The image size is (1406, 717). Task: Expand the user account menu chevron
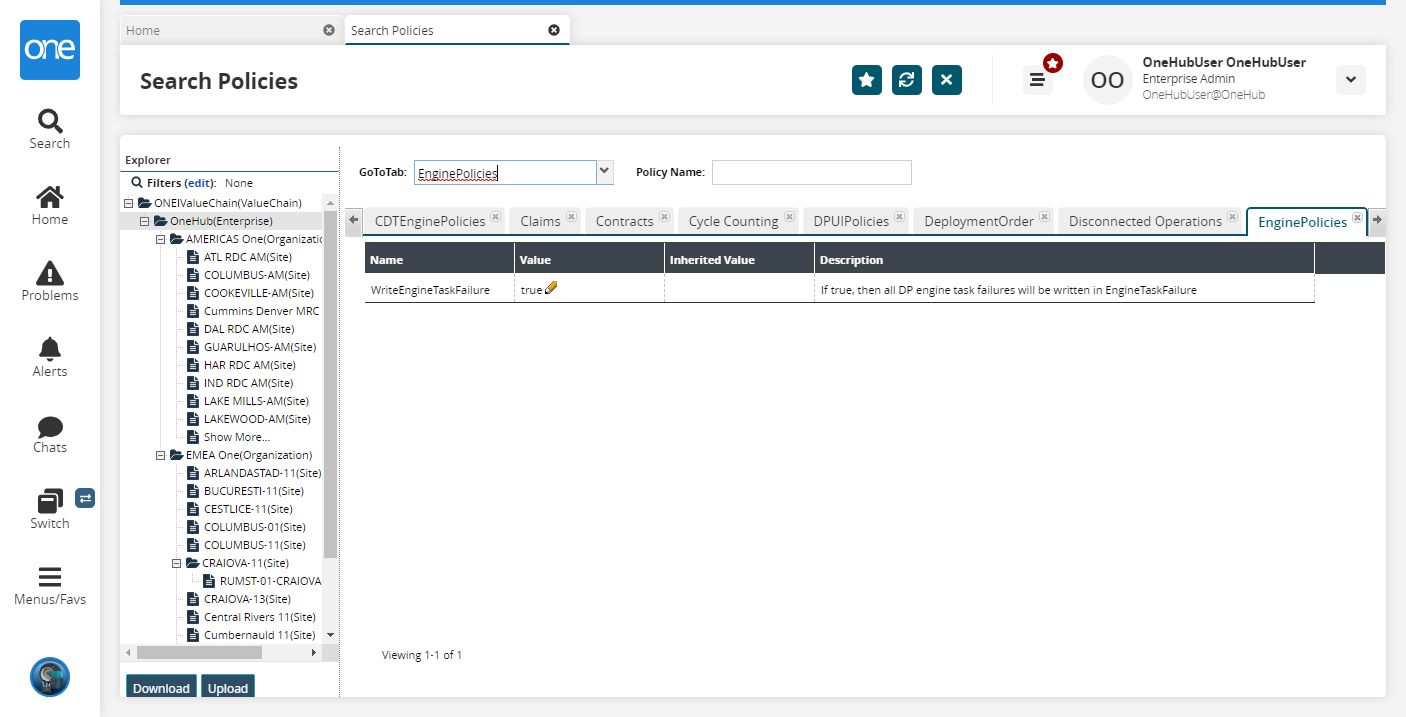pos(1350,80)
